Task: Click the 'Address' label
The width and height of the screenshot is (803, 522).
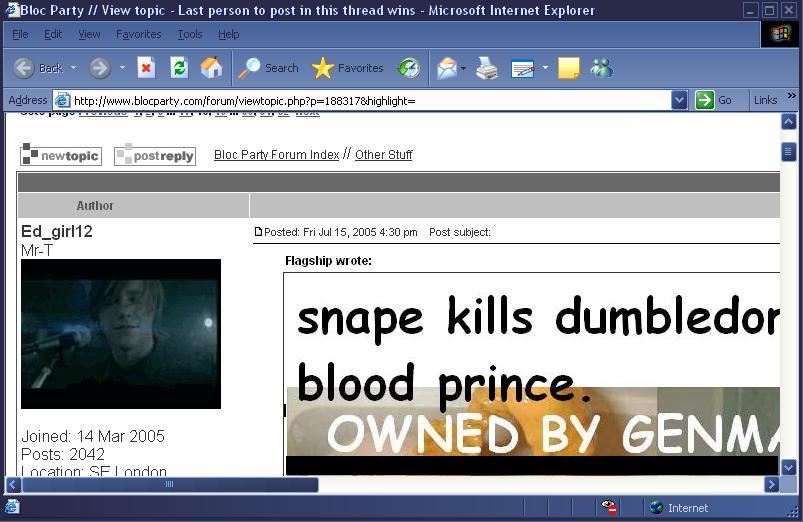Action: pos(28,100)
